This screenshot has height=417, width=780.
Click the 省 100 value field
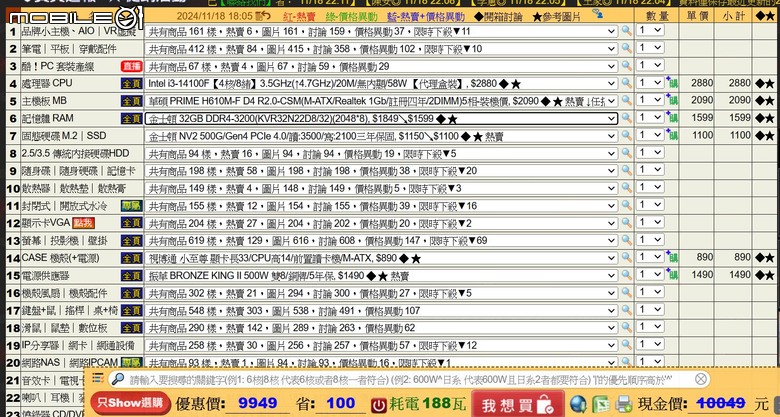coord(340,403)
